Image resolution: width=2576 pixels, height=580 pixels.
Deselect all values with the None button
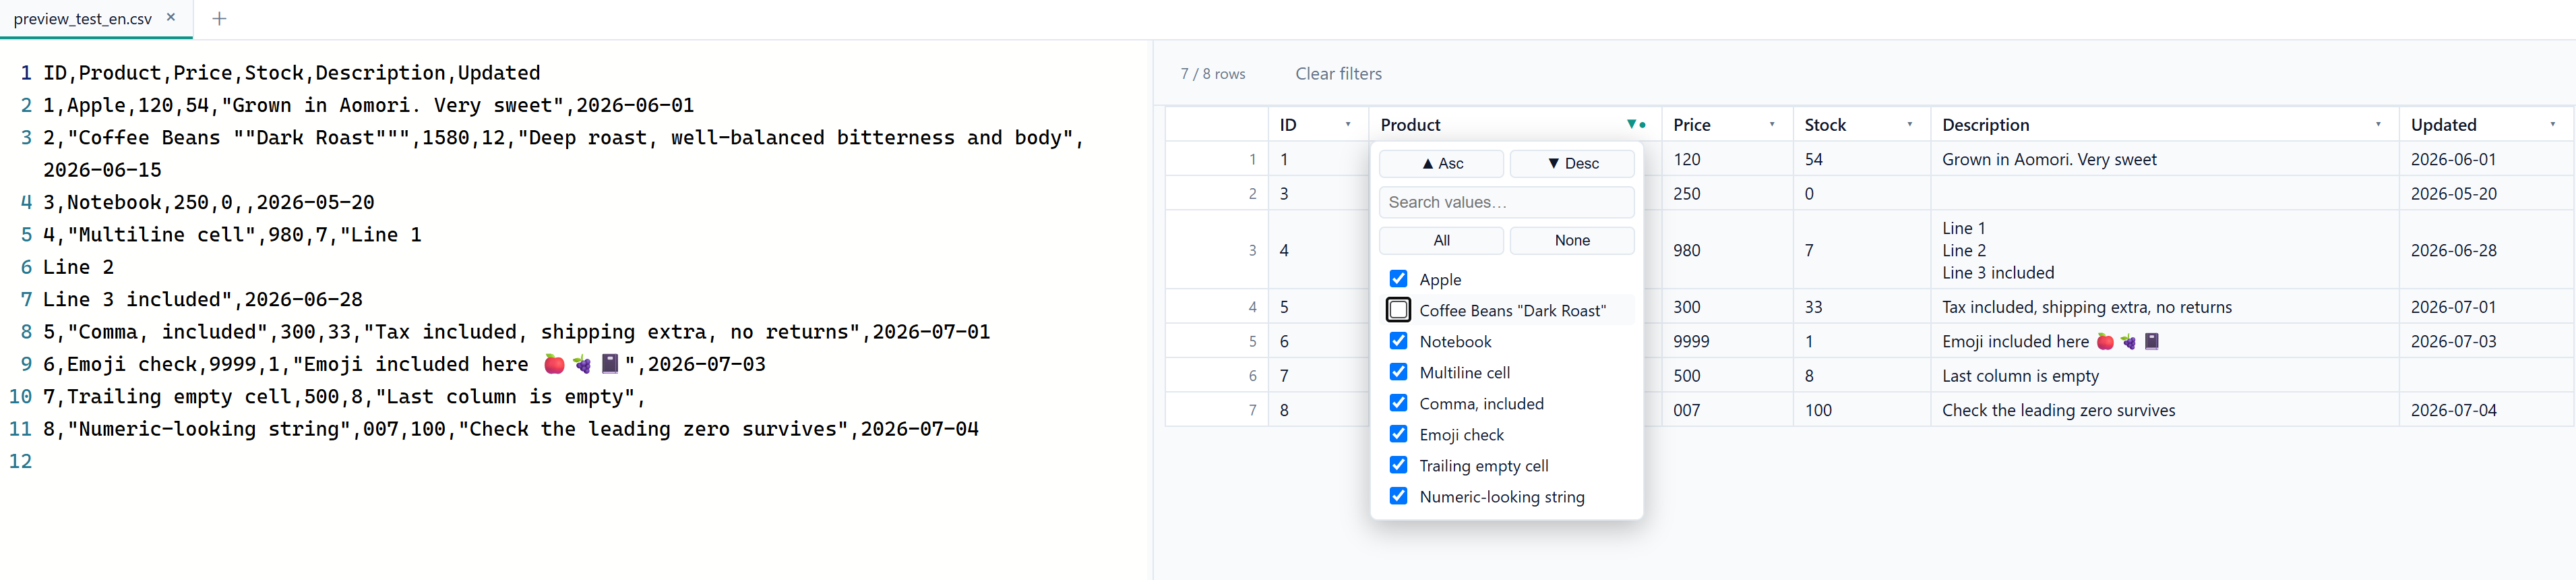point(1572,240)
